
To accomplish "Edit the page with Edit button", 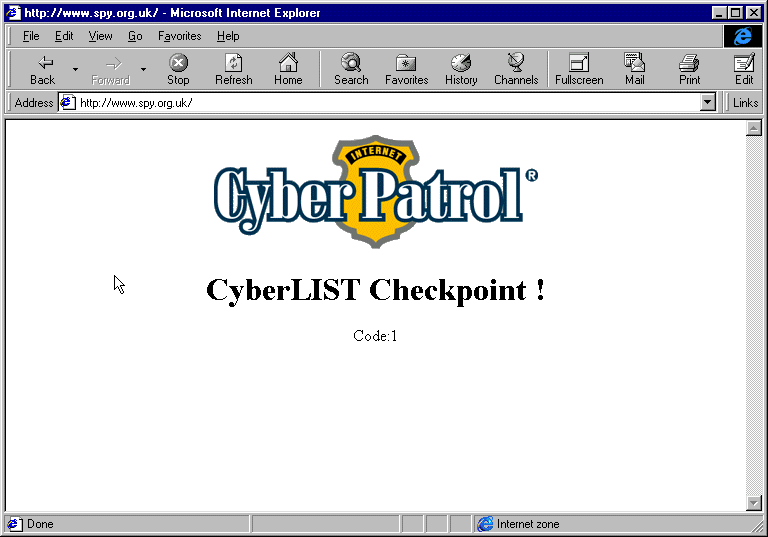I will tap(744, 69).
